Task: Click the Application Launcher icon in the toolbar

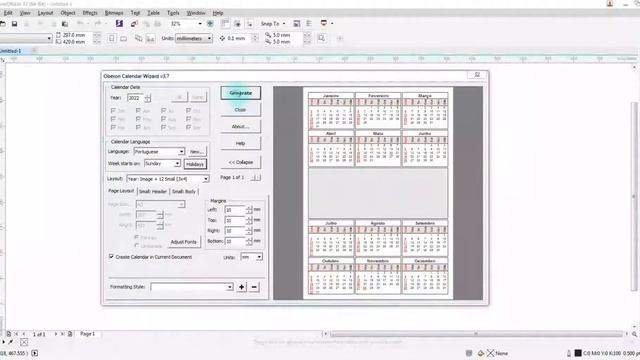Action: [x=324, y=23]
